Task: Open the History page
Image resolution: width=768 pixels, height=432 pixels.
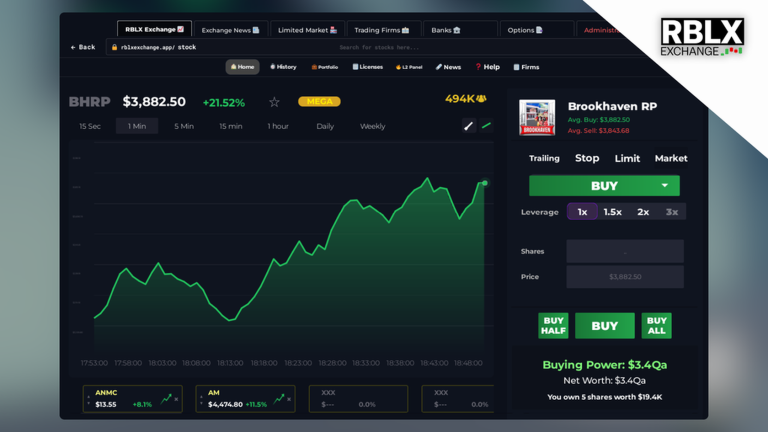Action: coord(283,67)
